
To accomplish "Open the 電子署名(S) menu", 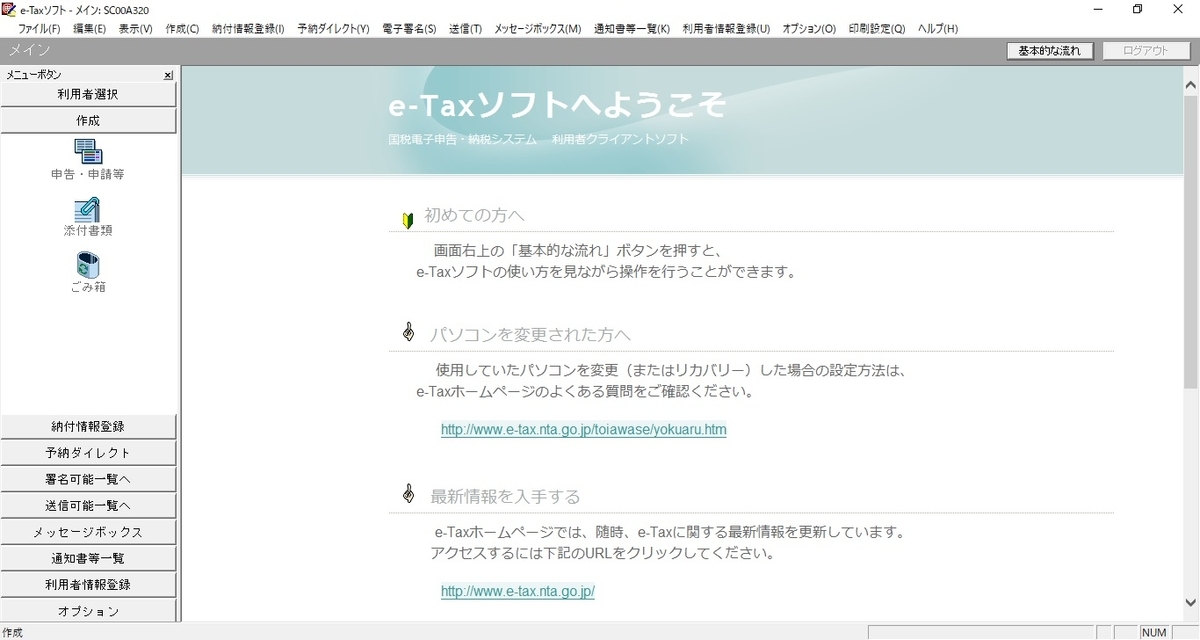I will tap(409, 29).
